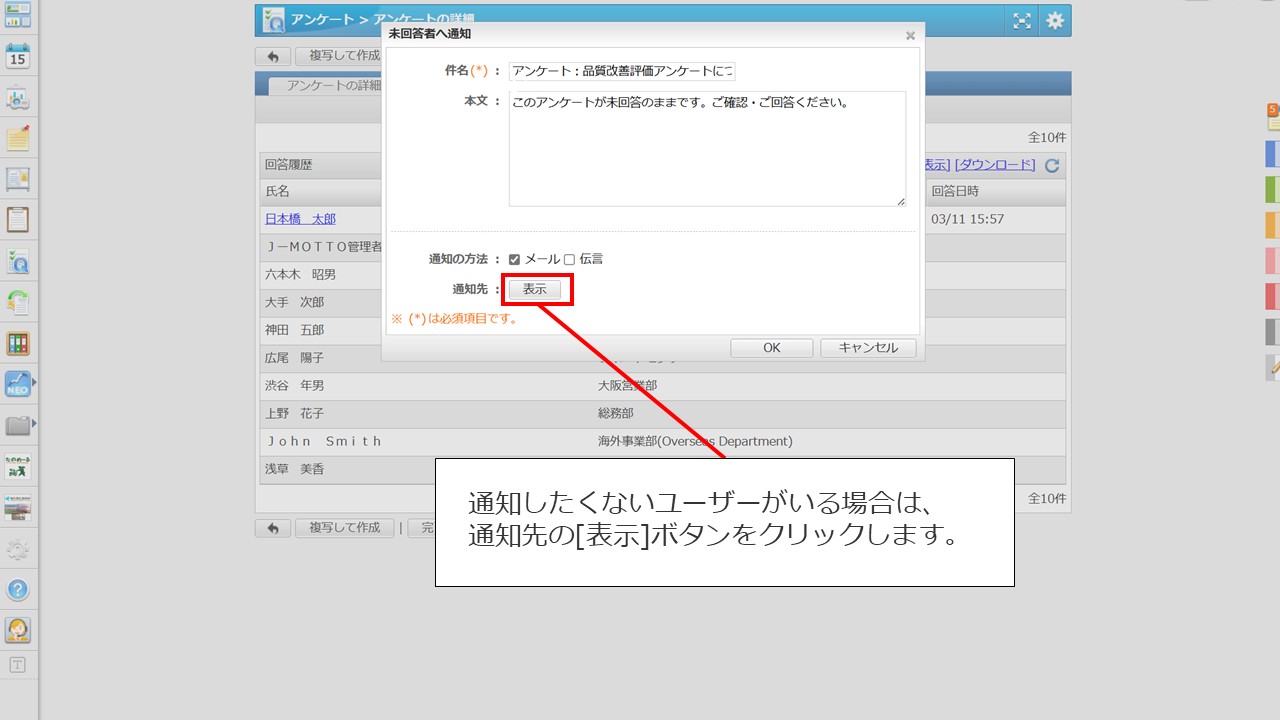
Task: Click the 03/11 15:57 response time cell
Action: [x=967, y=219]
